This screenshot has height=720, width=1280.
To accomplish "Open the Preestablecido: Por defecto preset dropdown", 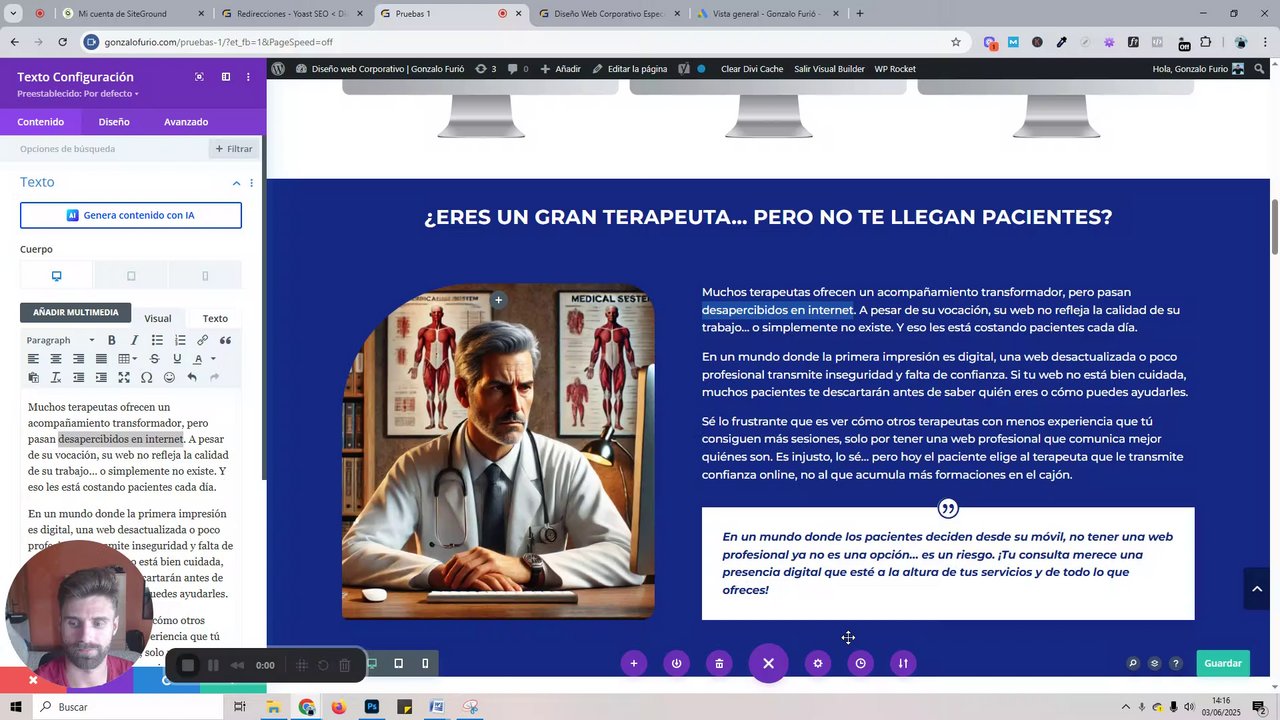I will [78, 94].
